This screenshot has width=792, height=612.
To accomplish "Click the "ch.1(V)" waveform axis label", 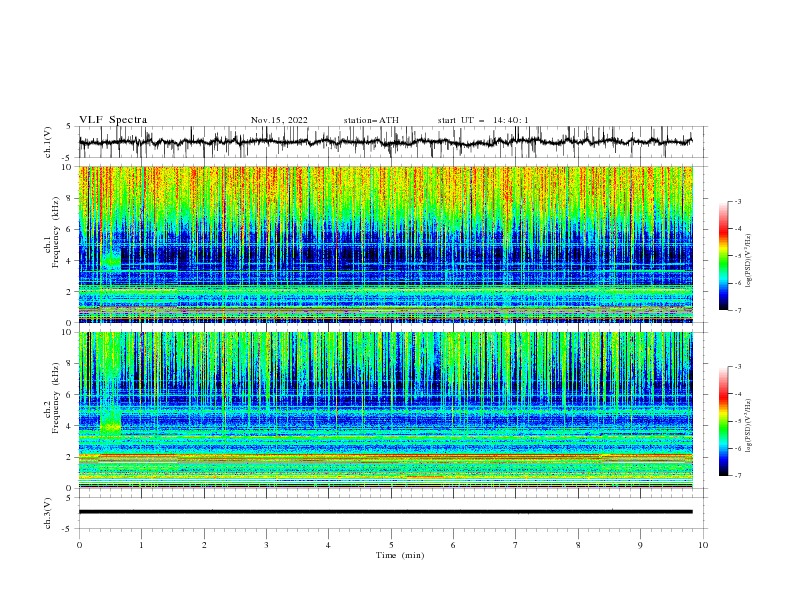I will (x=48, y=142).
